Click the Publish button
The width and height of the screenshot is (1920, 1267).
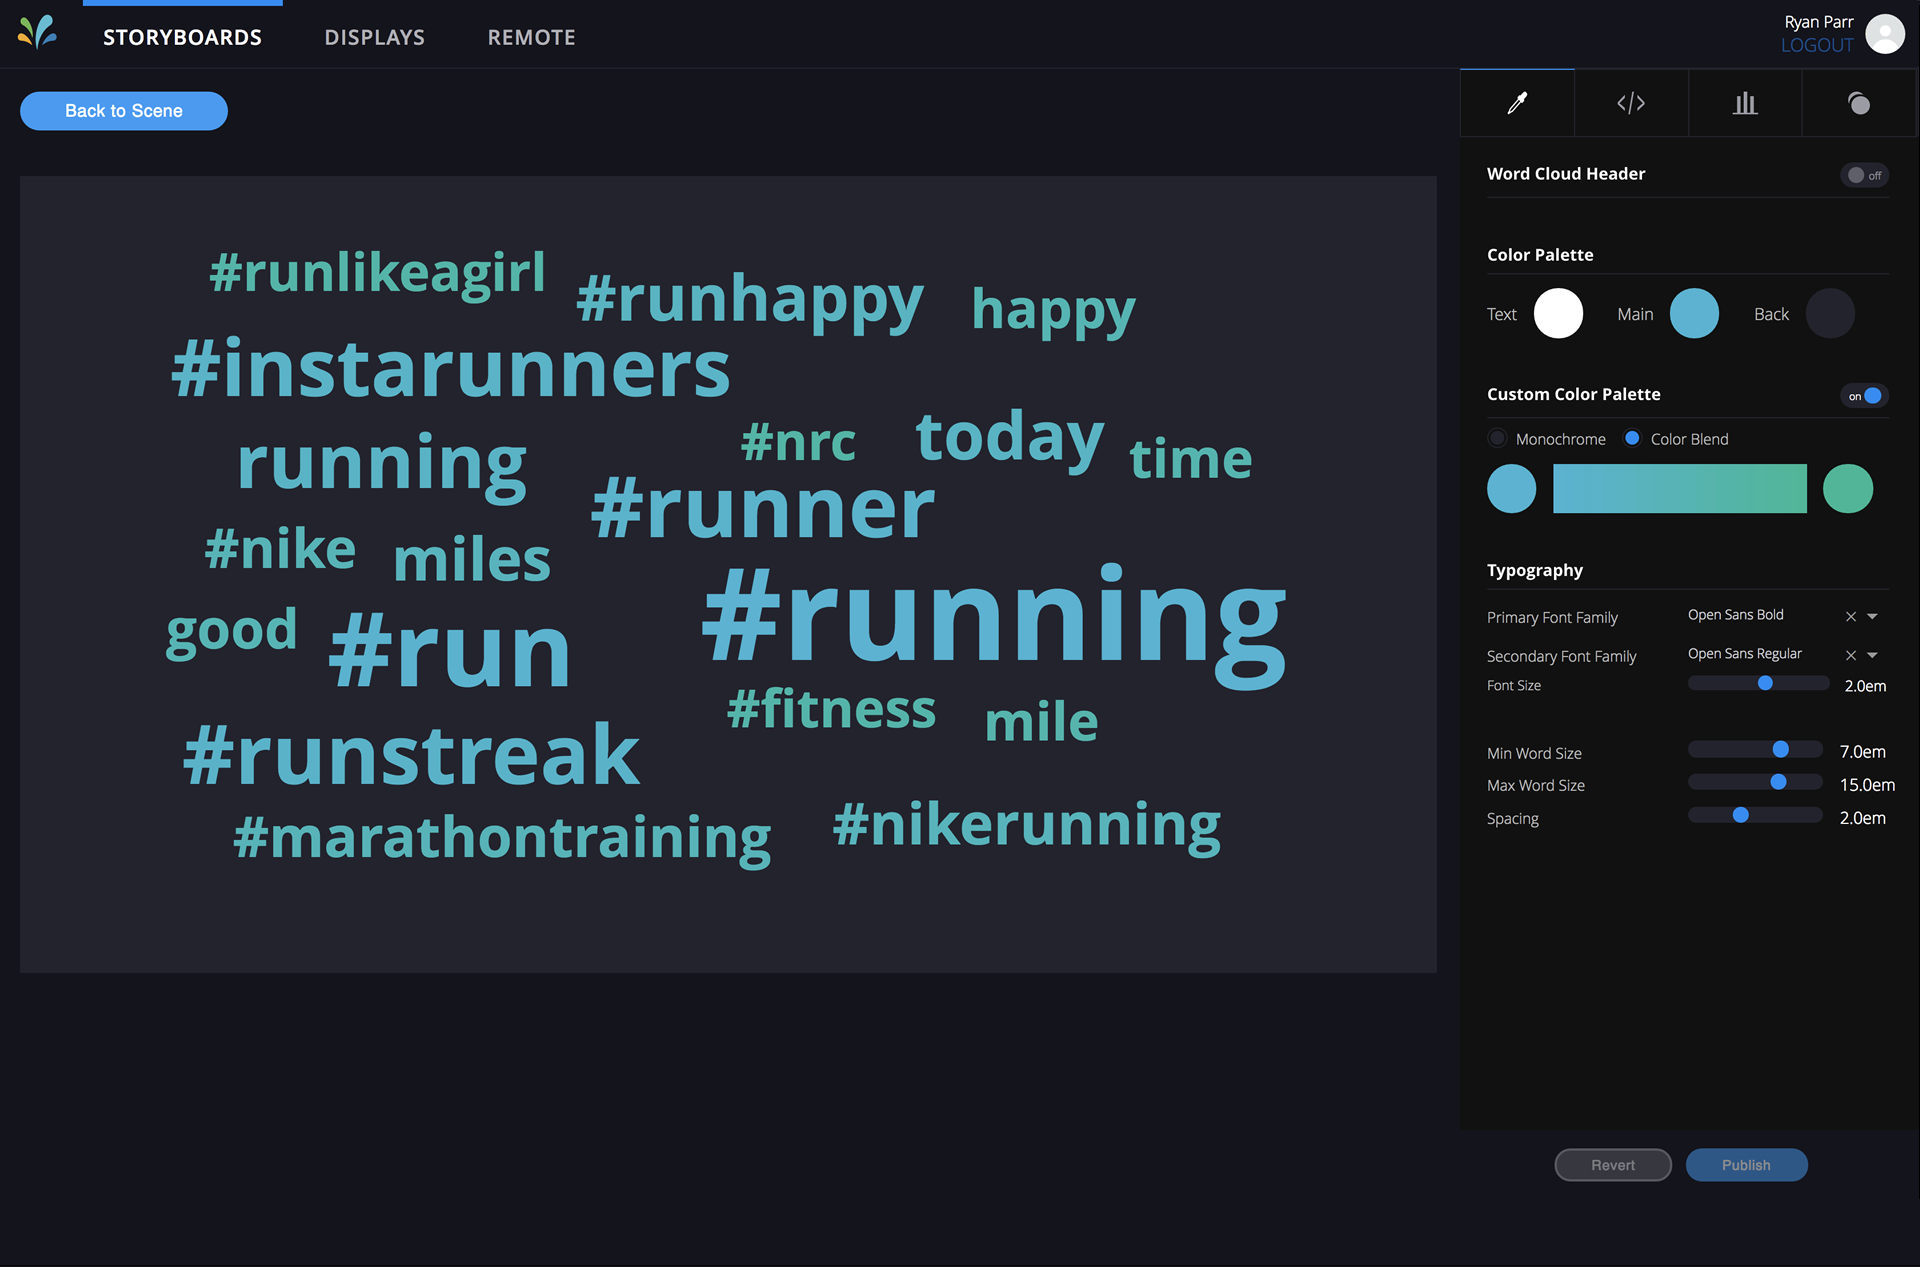pyautogui.click(x=1746, y=1165)
